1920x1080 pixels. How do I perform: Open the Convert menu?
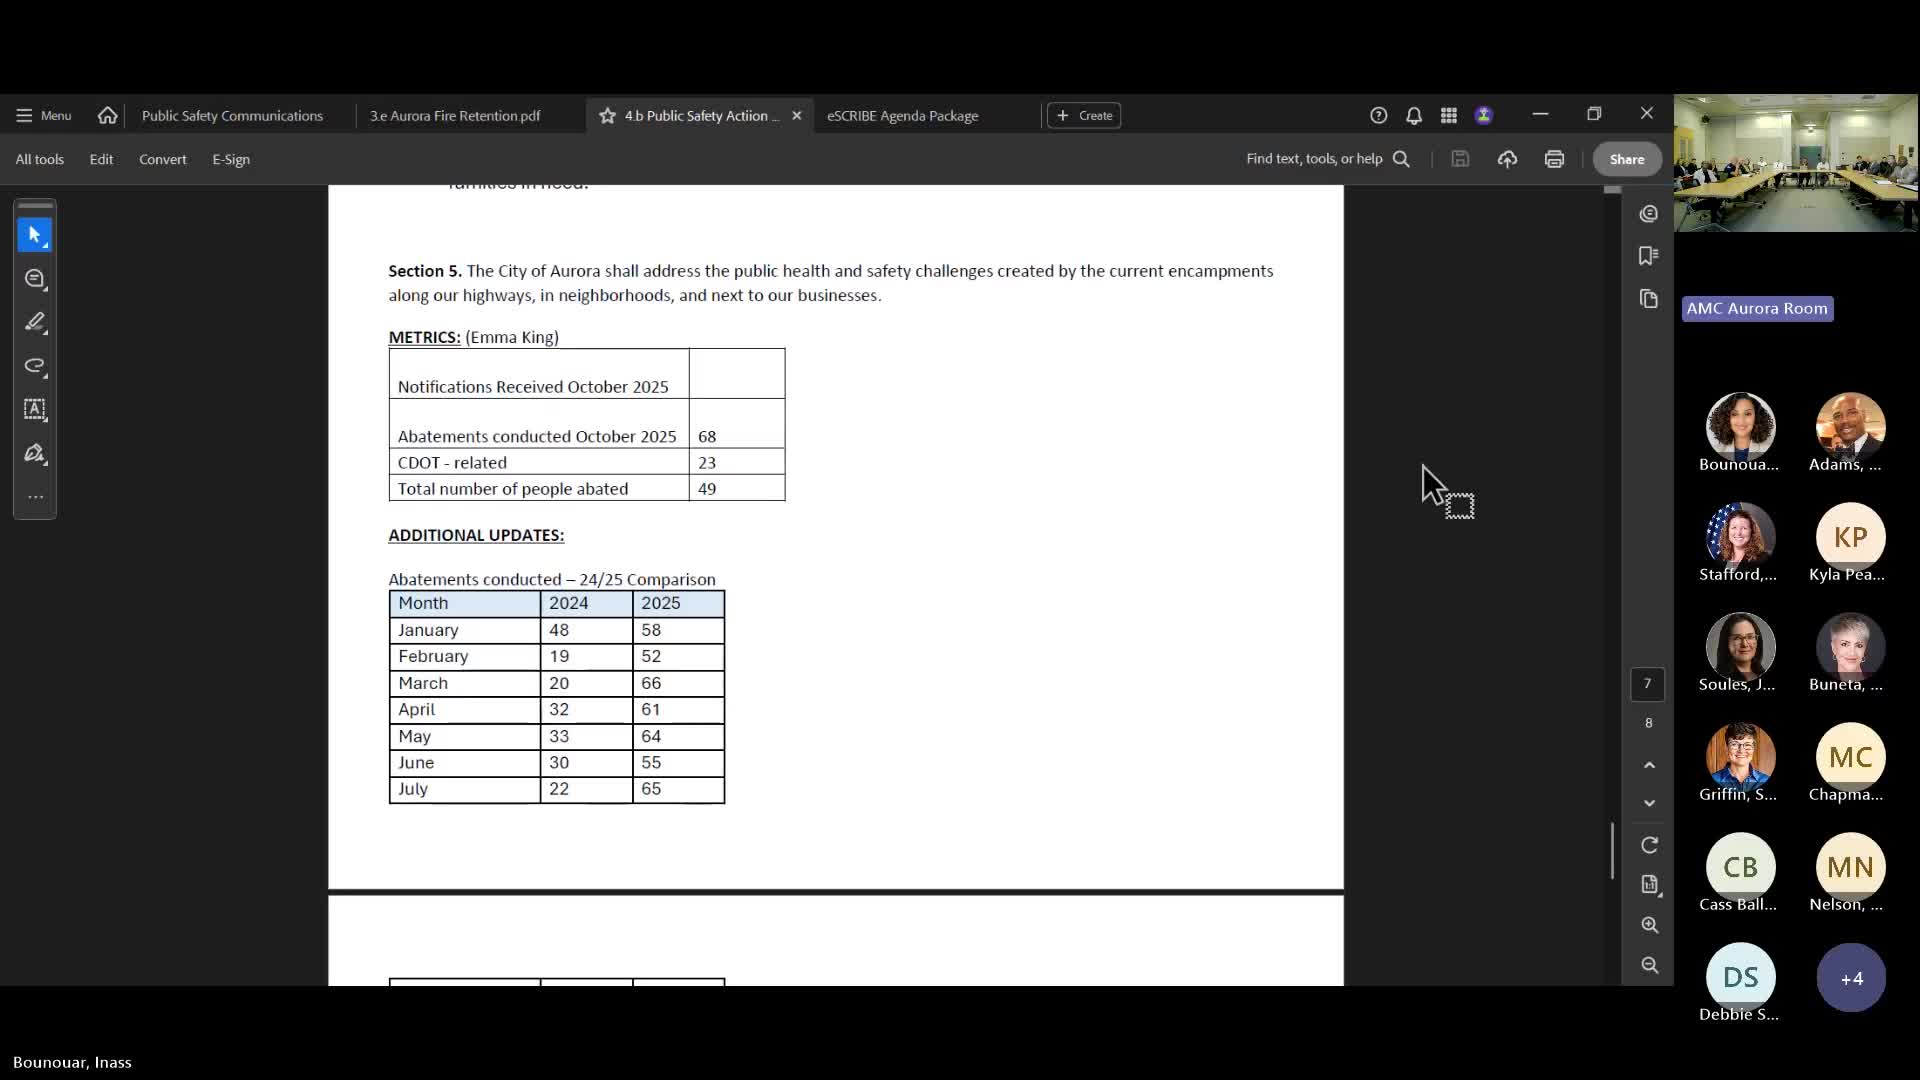coord(162,159)
